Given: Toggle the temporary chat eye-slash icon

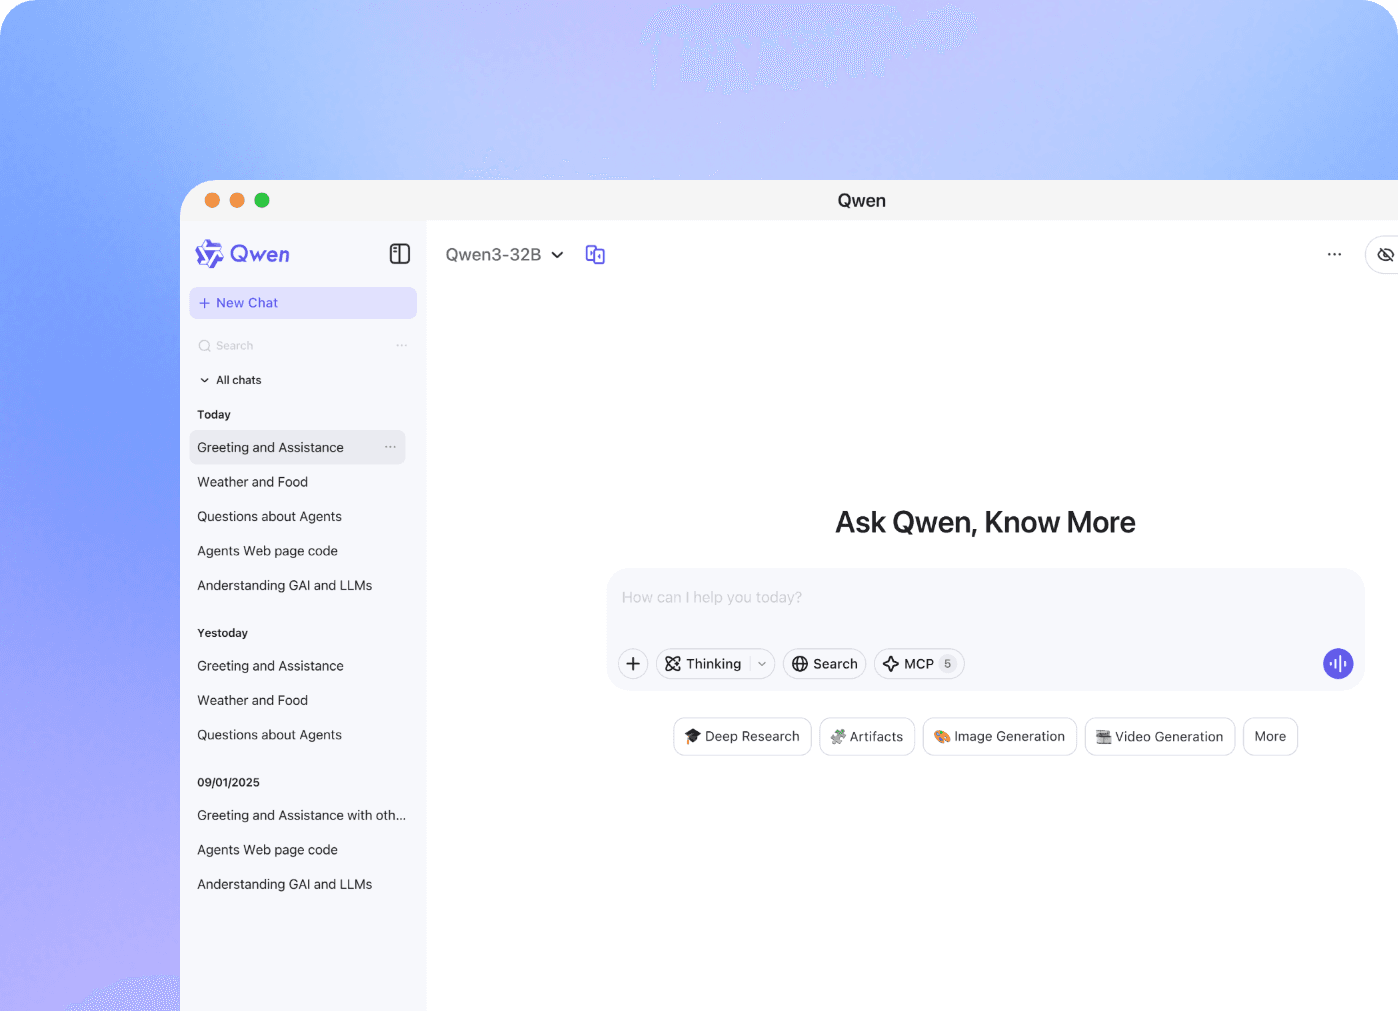Looking at the screenshot, I should coord(1384,255).
